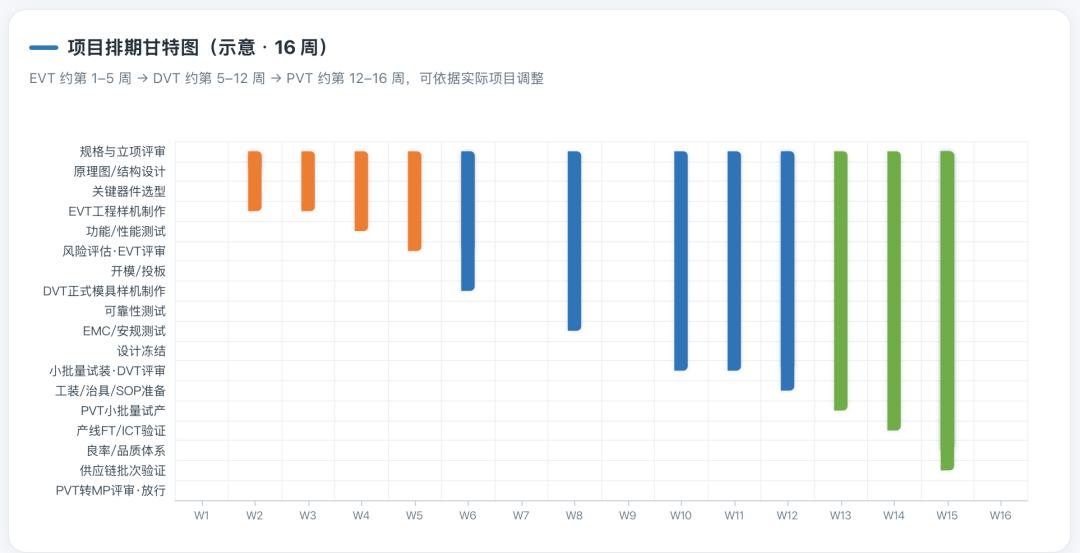Click the orange bar in the W2 column
Screen dimensions: 1080x553
pos(255,180)
